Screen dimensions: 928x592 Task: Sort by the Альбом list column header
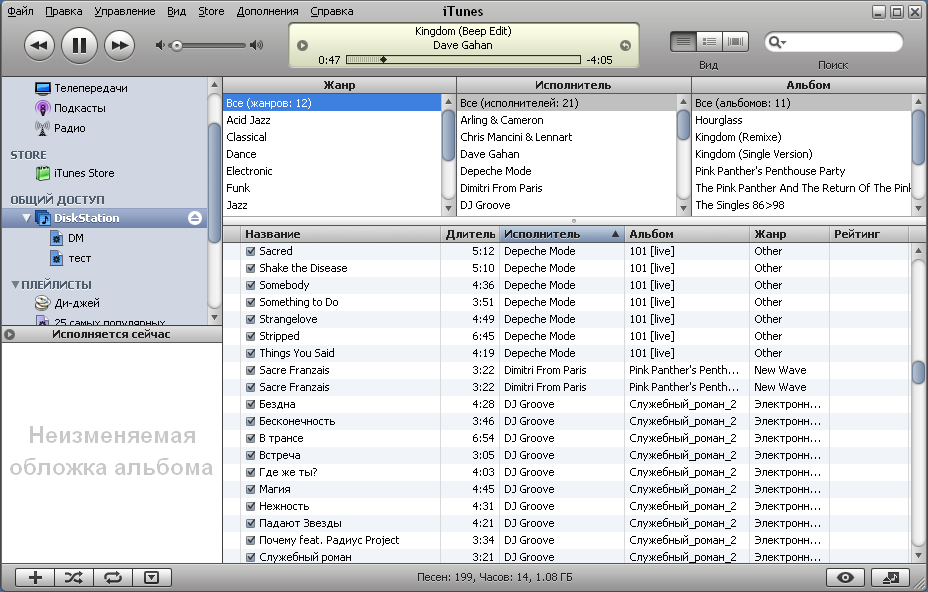[687, 234]
